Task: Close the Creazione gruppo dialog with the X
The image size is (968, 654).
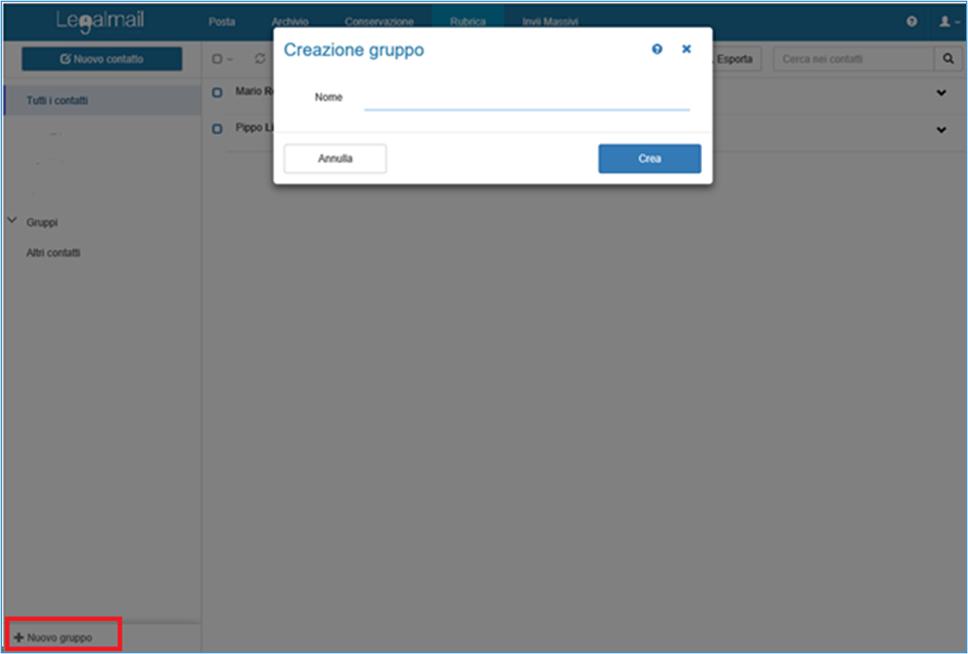Action: (686, 49)
